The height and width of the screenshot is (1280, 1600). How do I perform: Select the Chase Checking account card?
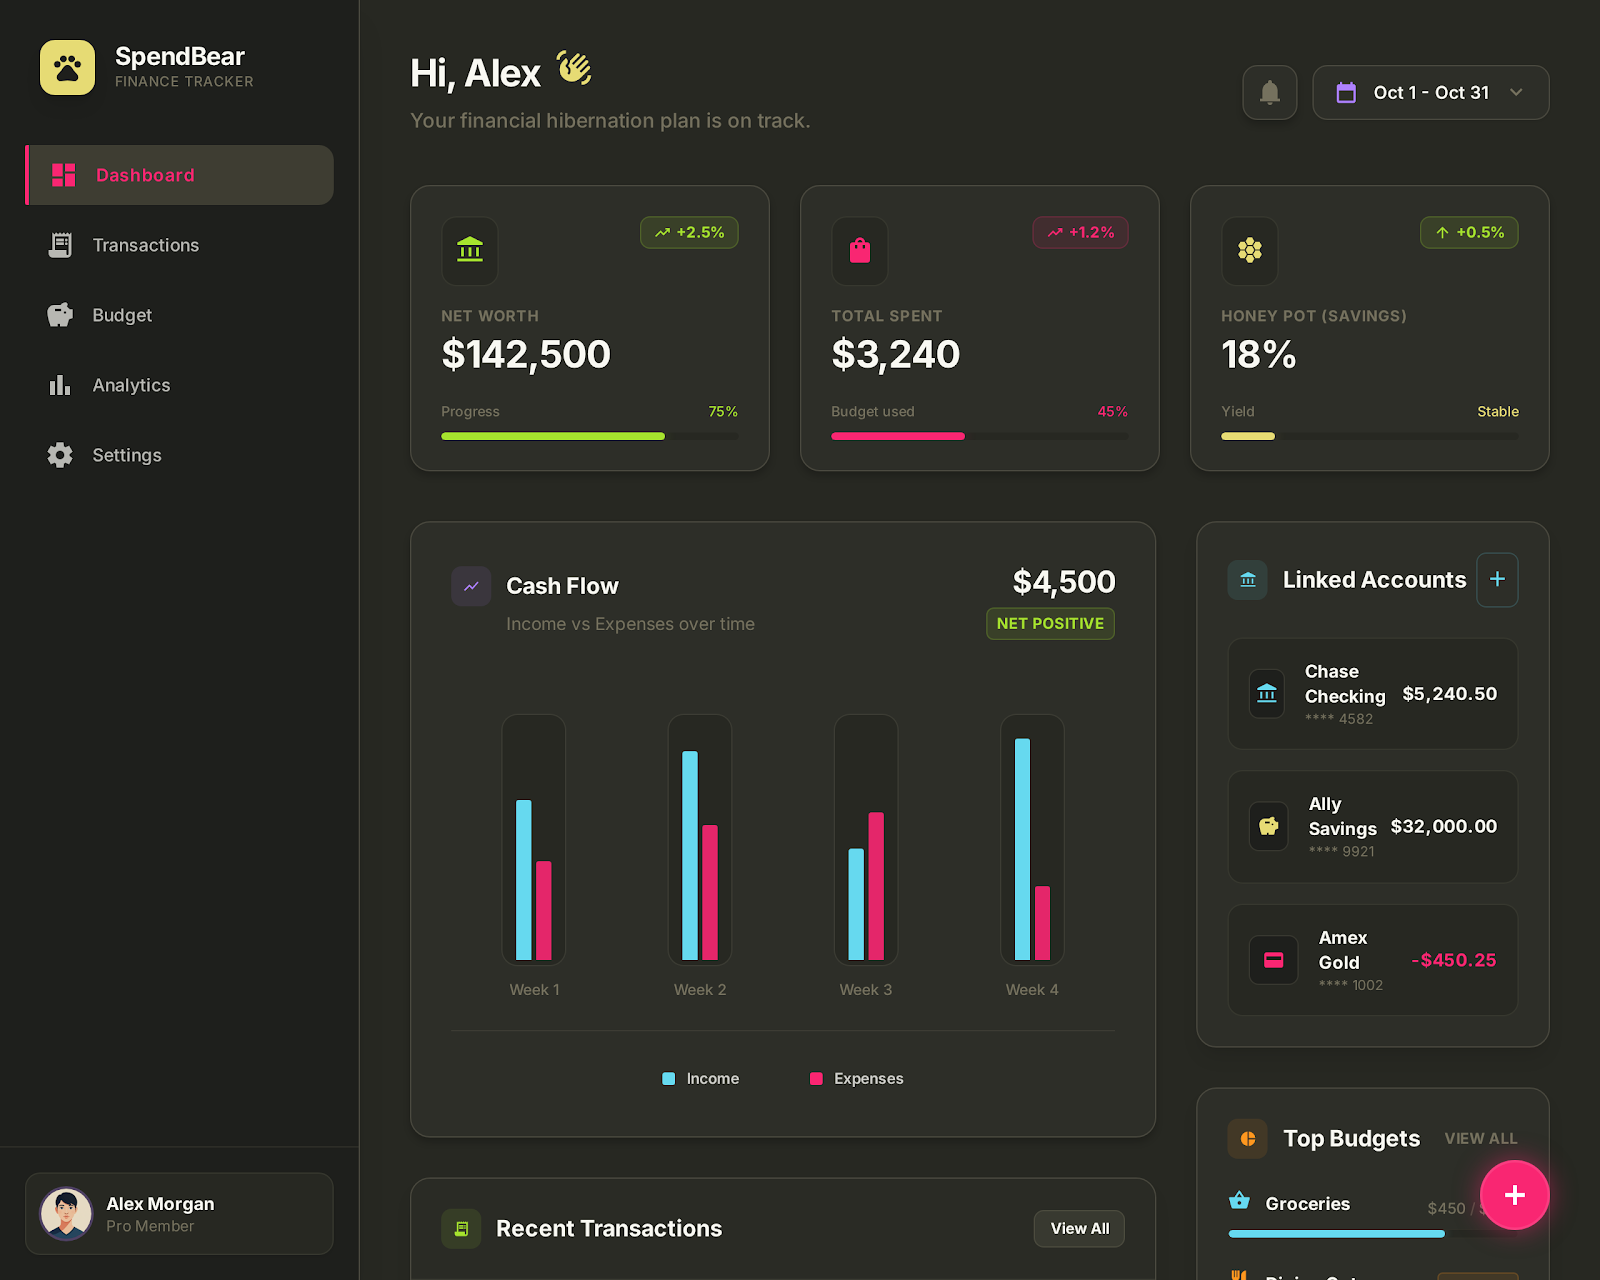point(1372,694)
